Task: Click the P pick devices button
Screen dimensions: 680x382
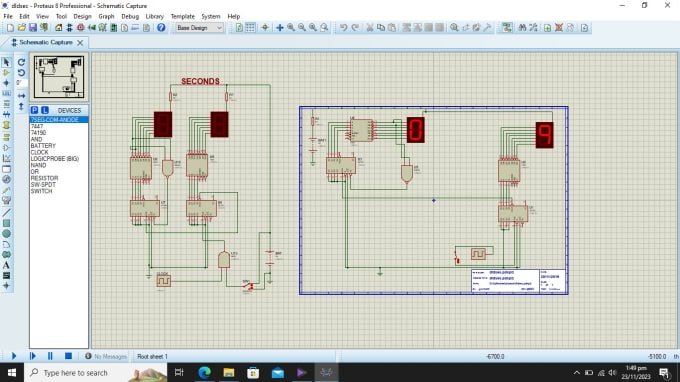Action: [34, 110]
